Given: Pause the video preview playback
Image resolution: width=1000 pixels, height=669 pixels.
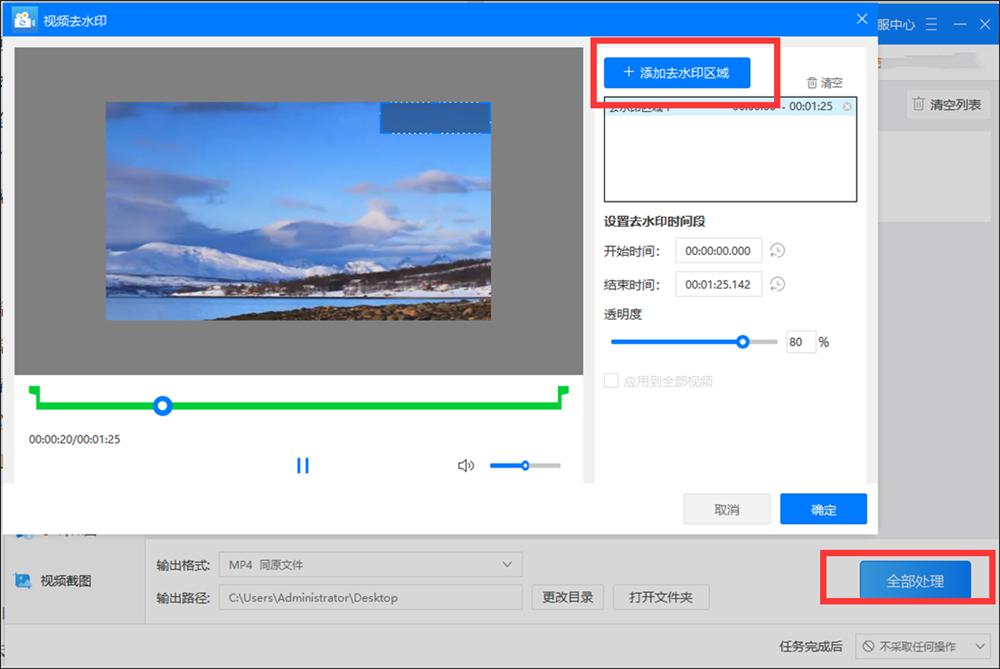Looking at the screenshot, I should 303,465.
